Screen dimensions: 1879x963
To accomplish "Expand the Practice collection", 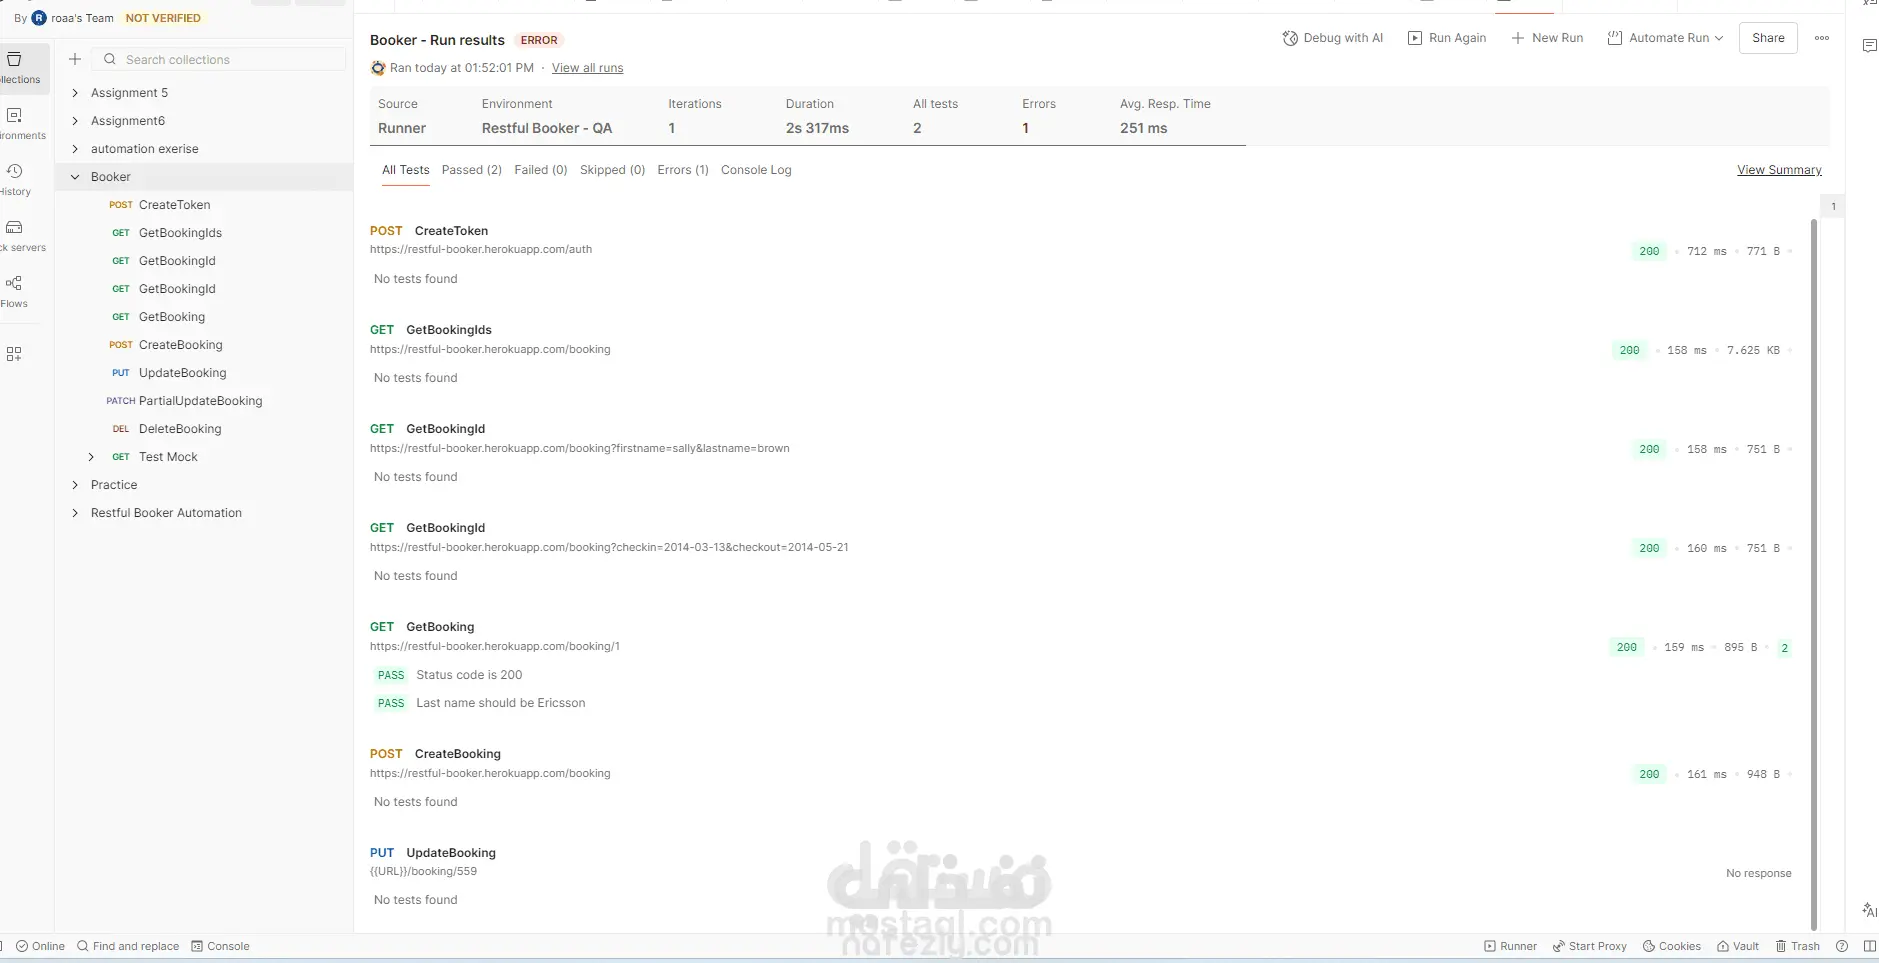I will [x=75, y=485].
